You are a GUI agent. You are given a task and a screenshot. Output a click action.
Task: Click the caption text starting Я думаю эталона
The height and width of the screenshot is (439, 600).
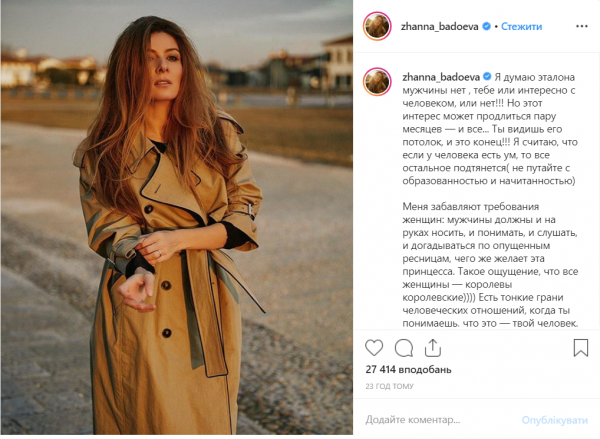tap(490, 129)
